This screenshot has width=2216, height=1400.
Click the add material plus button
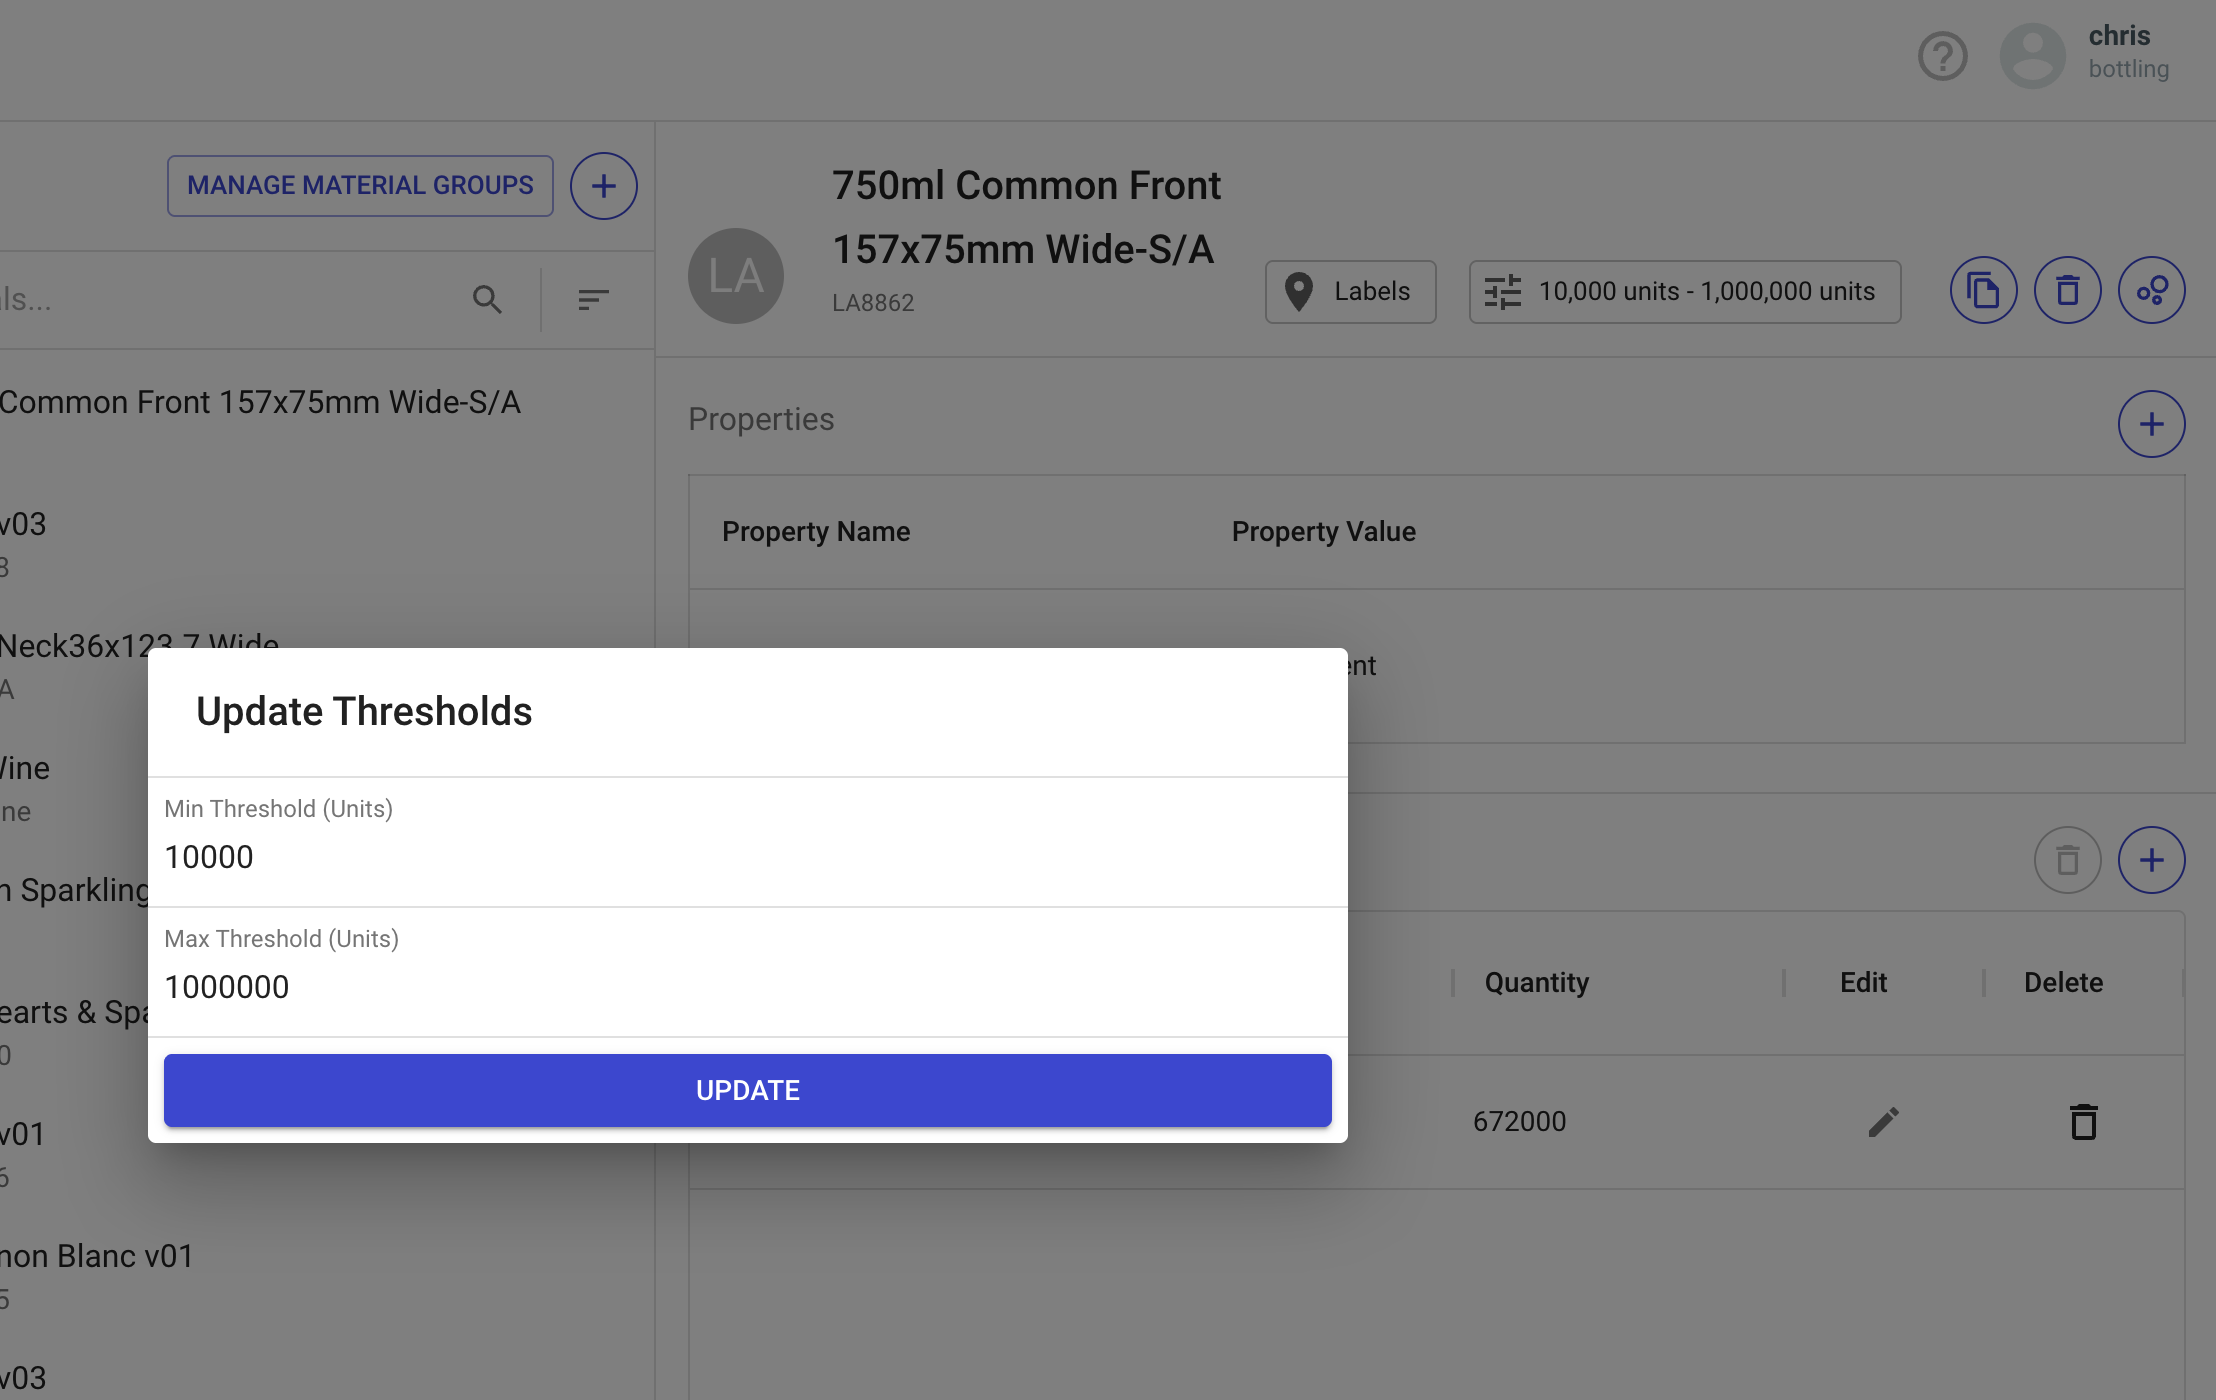pos(603,186)
